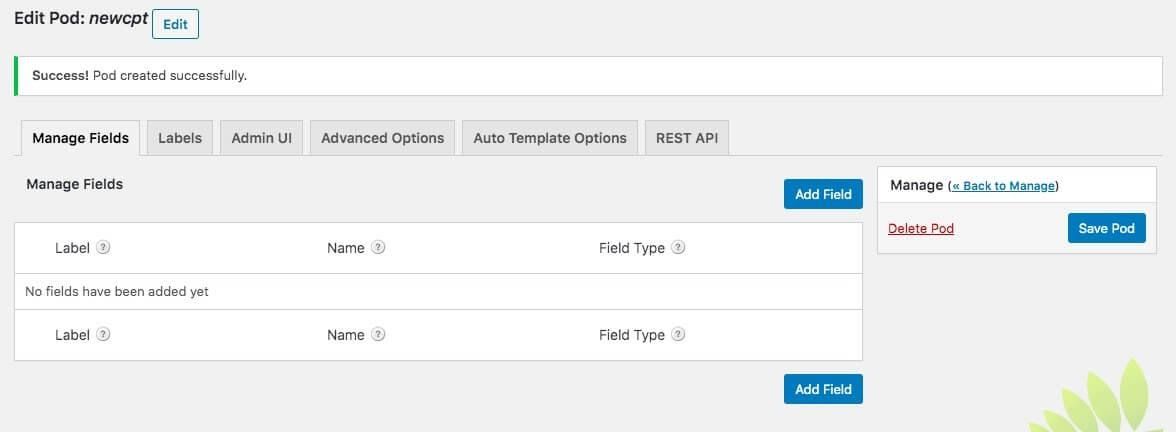Click help icon beside top Name header

point(378,248)
